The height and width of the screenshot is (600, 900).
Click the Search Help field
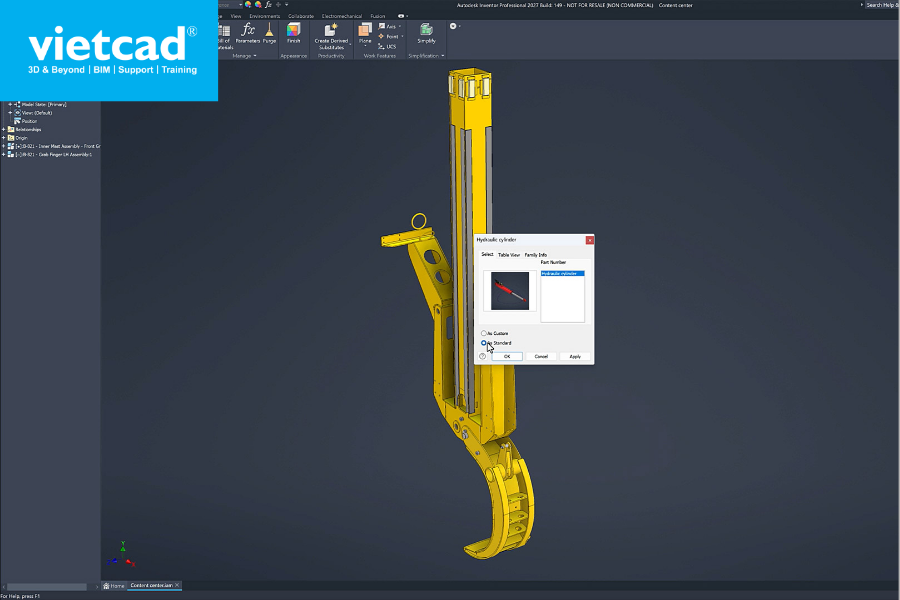(x=882, y=5)
